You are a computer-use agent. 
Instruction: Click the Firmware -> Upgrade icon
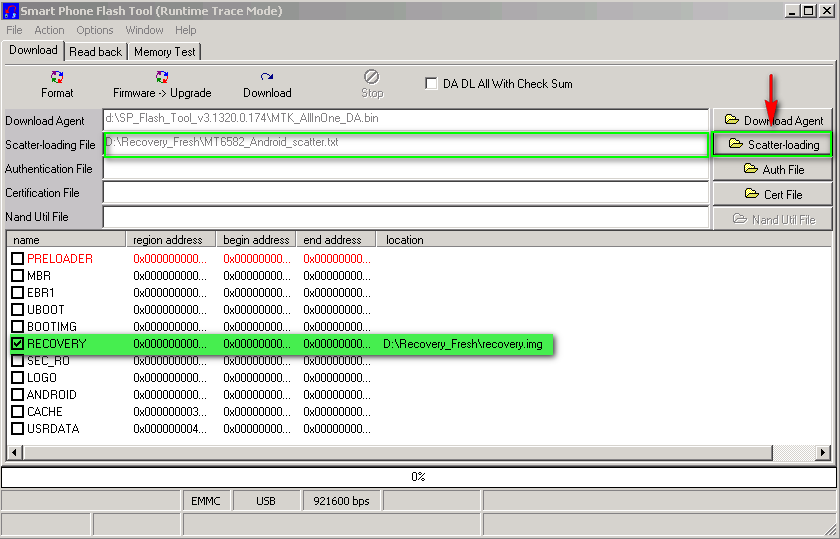[x=162, y=78]
